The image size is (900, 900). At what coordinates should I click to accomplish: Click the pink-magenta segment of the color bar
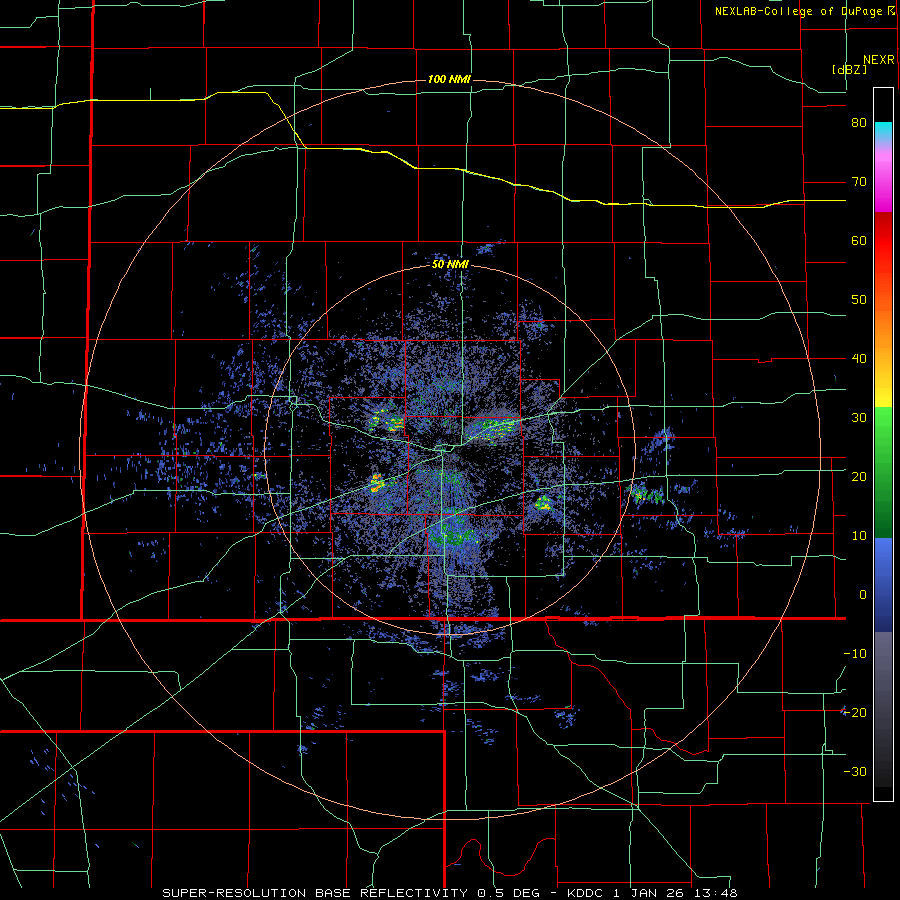[883, 179]
